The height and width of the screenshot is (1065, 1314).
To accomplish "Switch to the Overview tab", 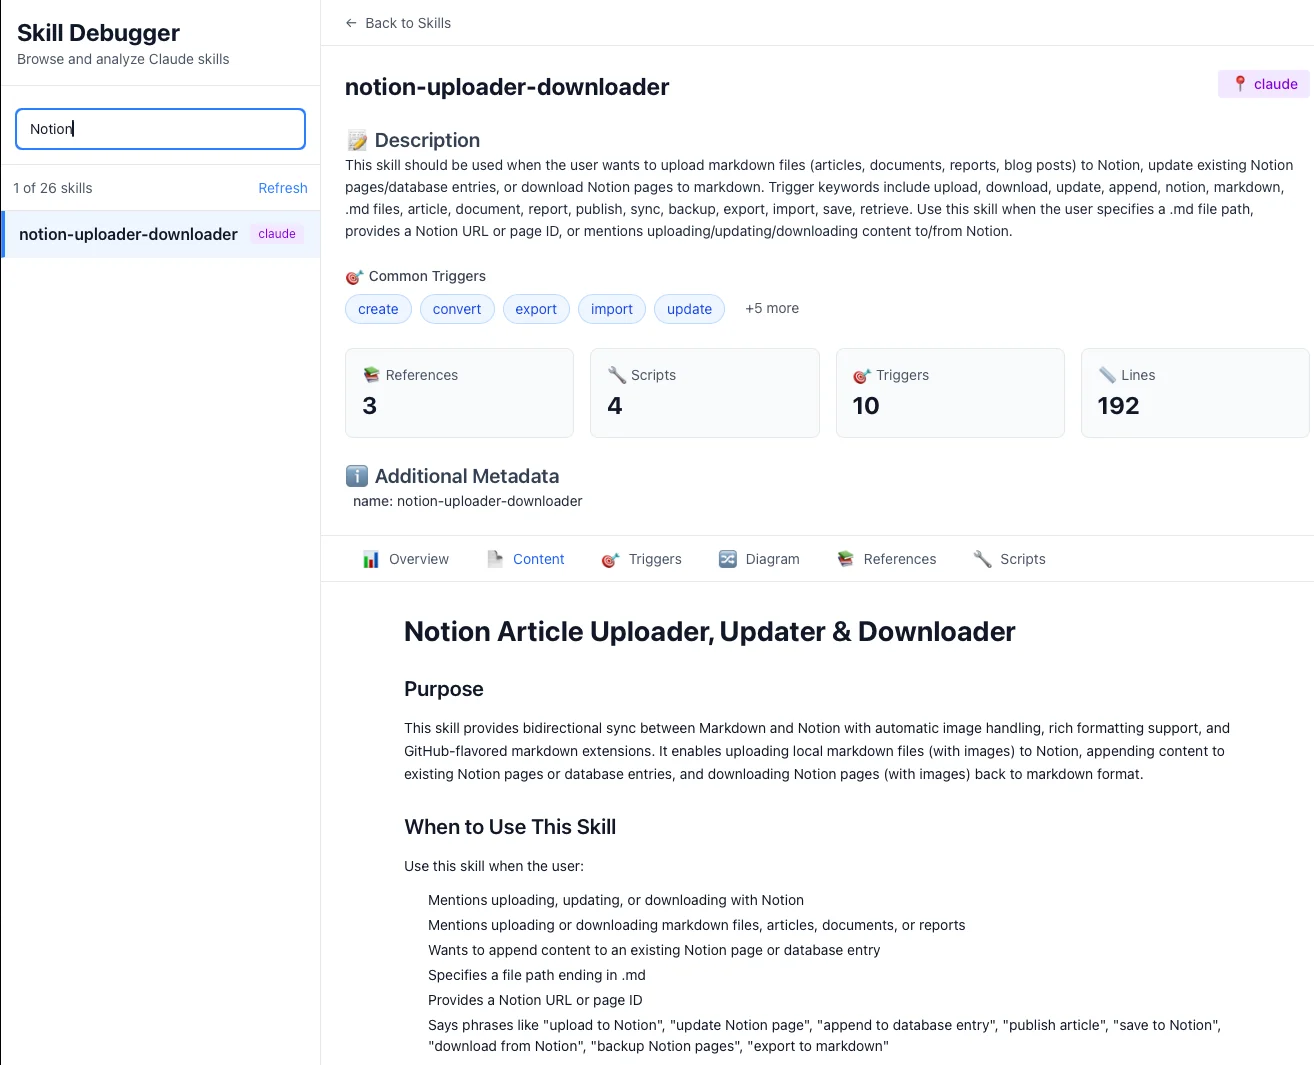I will coord(418,559).
